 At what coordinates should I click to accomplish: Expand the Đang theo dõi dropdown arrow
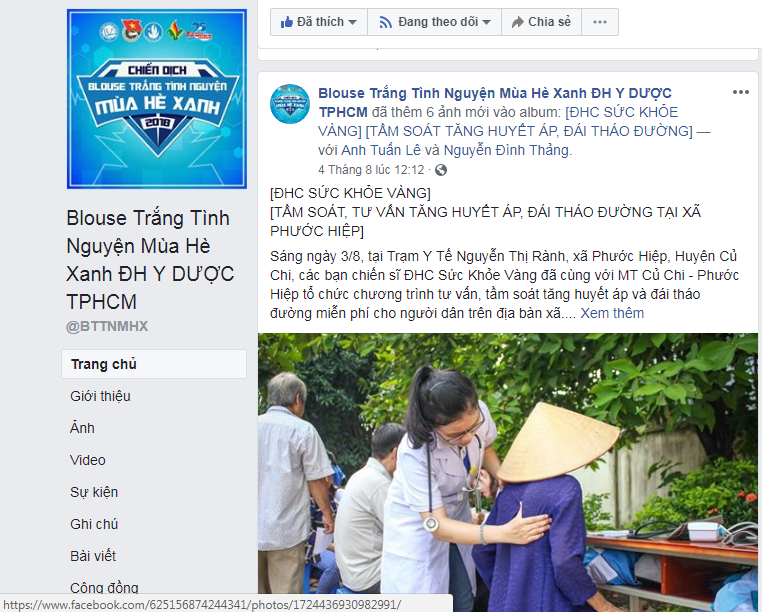[x=486, y=22]
